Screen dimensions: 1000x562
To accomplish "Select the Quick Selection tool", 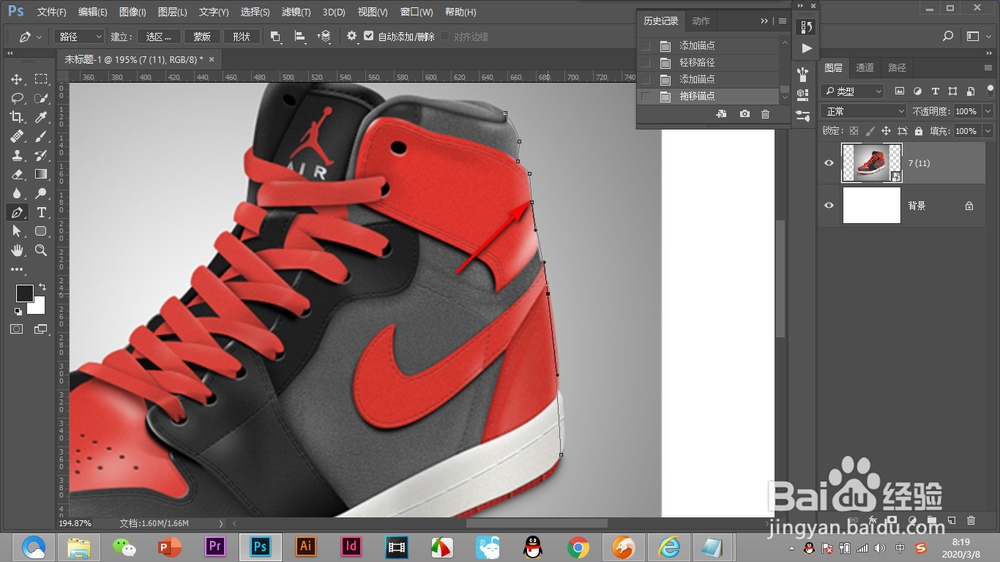I will [x=41, y=98].
